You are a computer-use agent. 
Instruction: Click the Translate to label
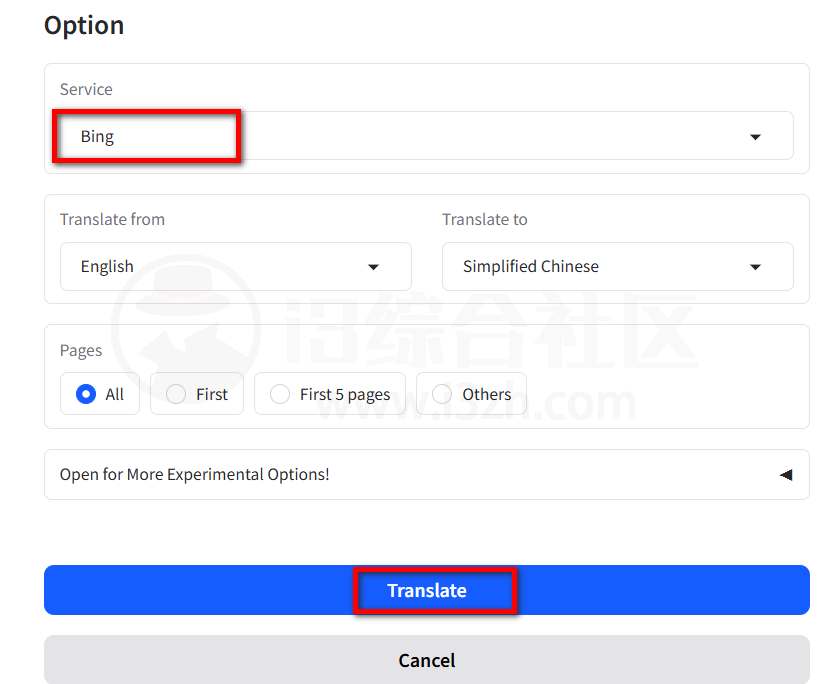point(484,219)
